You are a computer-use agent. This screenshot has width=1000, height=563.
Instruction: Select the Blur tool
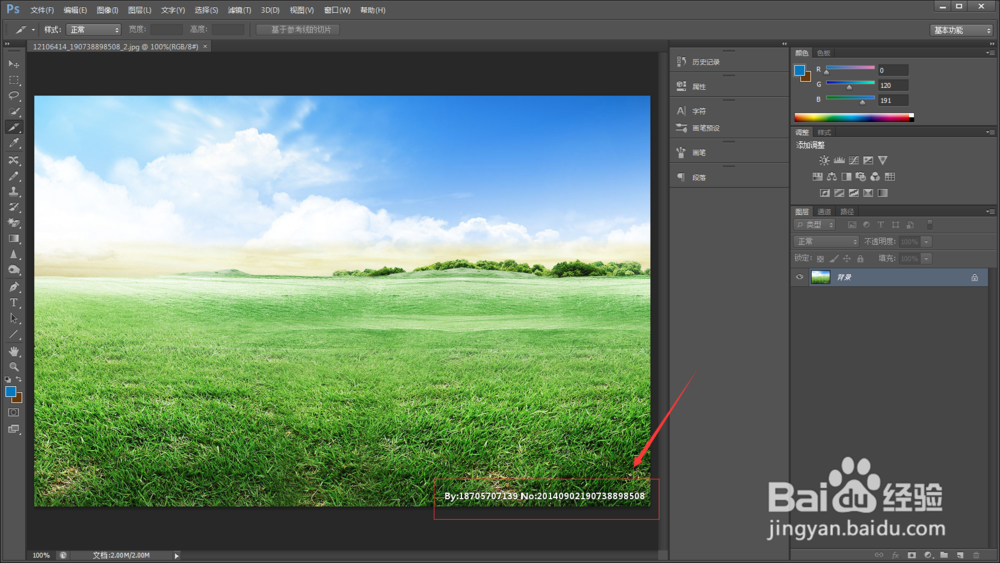13,254
